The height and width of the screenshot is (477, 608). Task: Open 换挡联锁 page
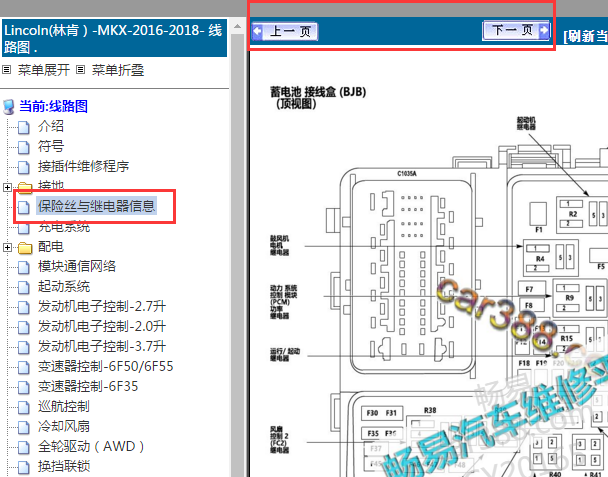pos(64,467)
